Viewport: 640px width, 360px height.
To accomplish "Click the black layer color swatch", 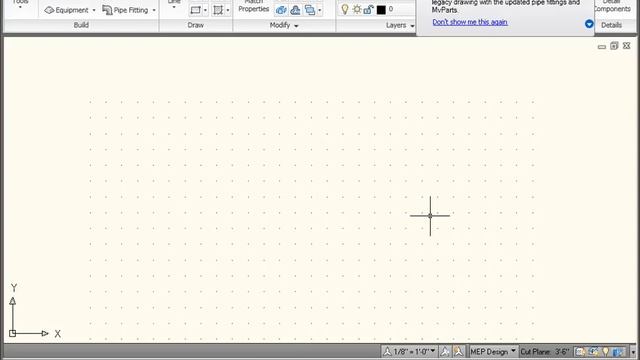I will pos(381,9).
